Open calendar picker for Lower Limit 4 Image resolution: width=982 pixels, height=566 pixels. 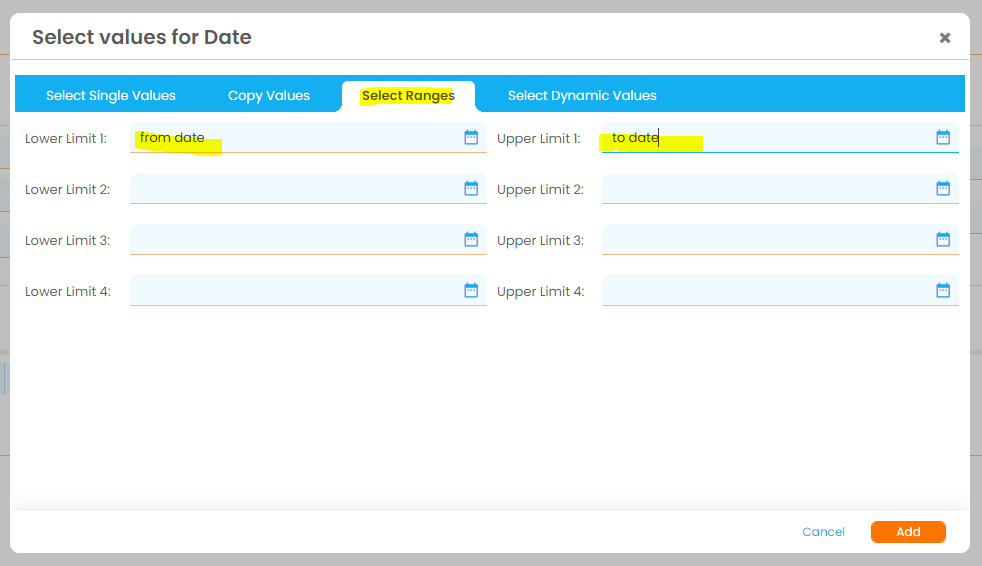[471, 291]
